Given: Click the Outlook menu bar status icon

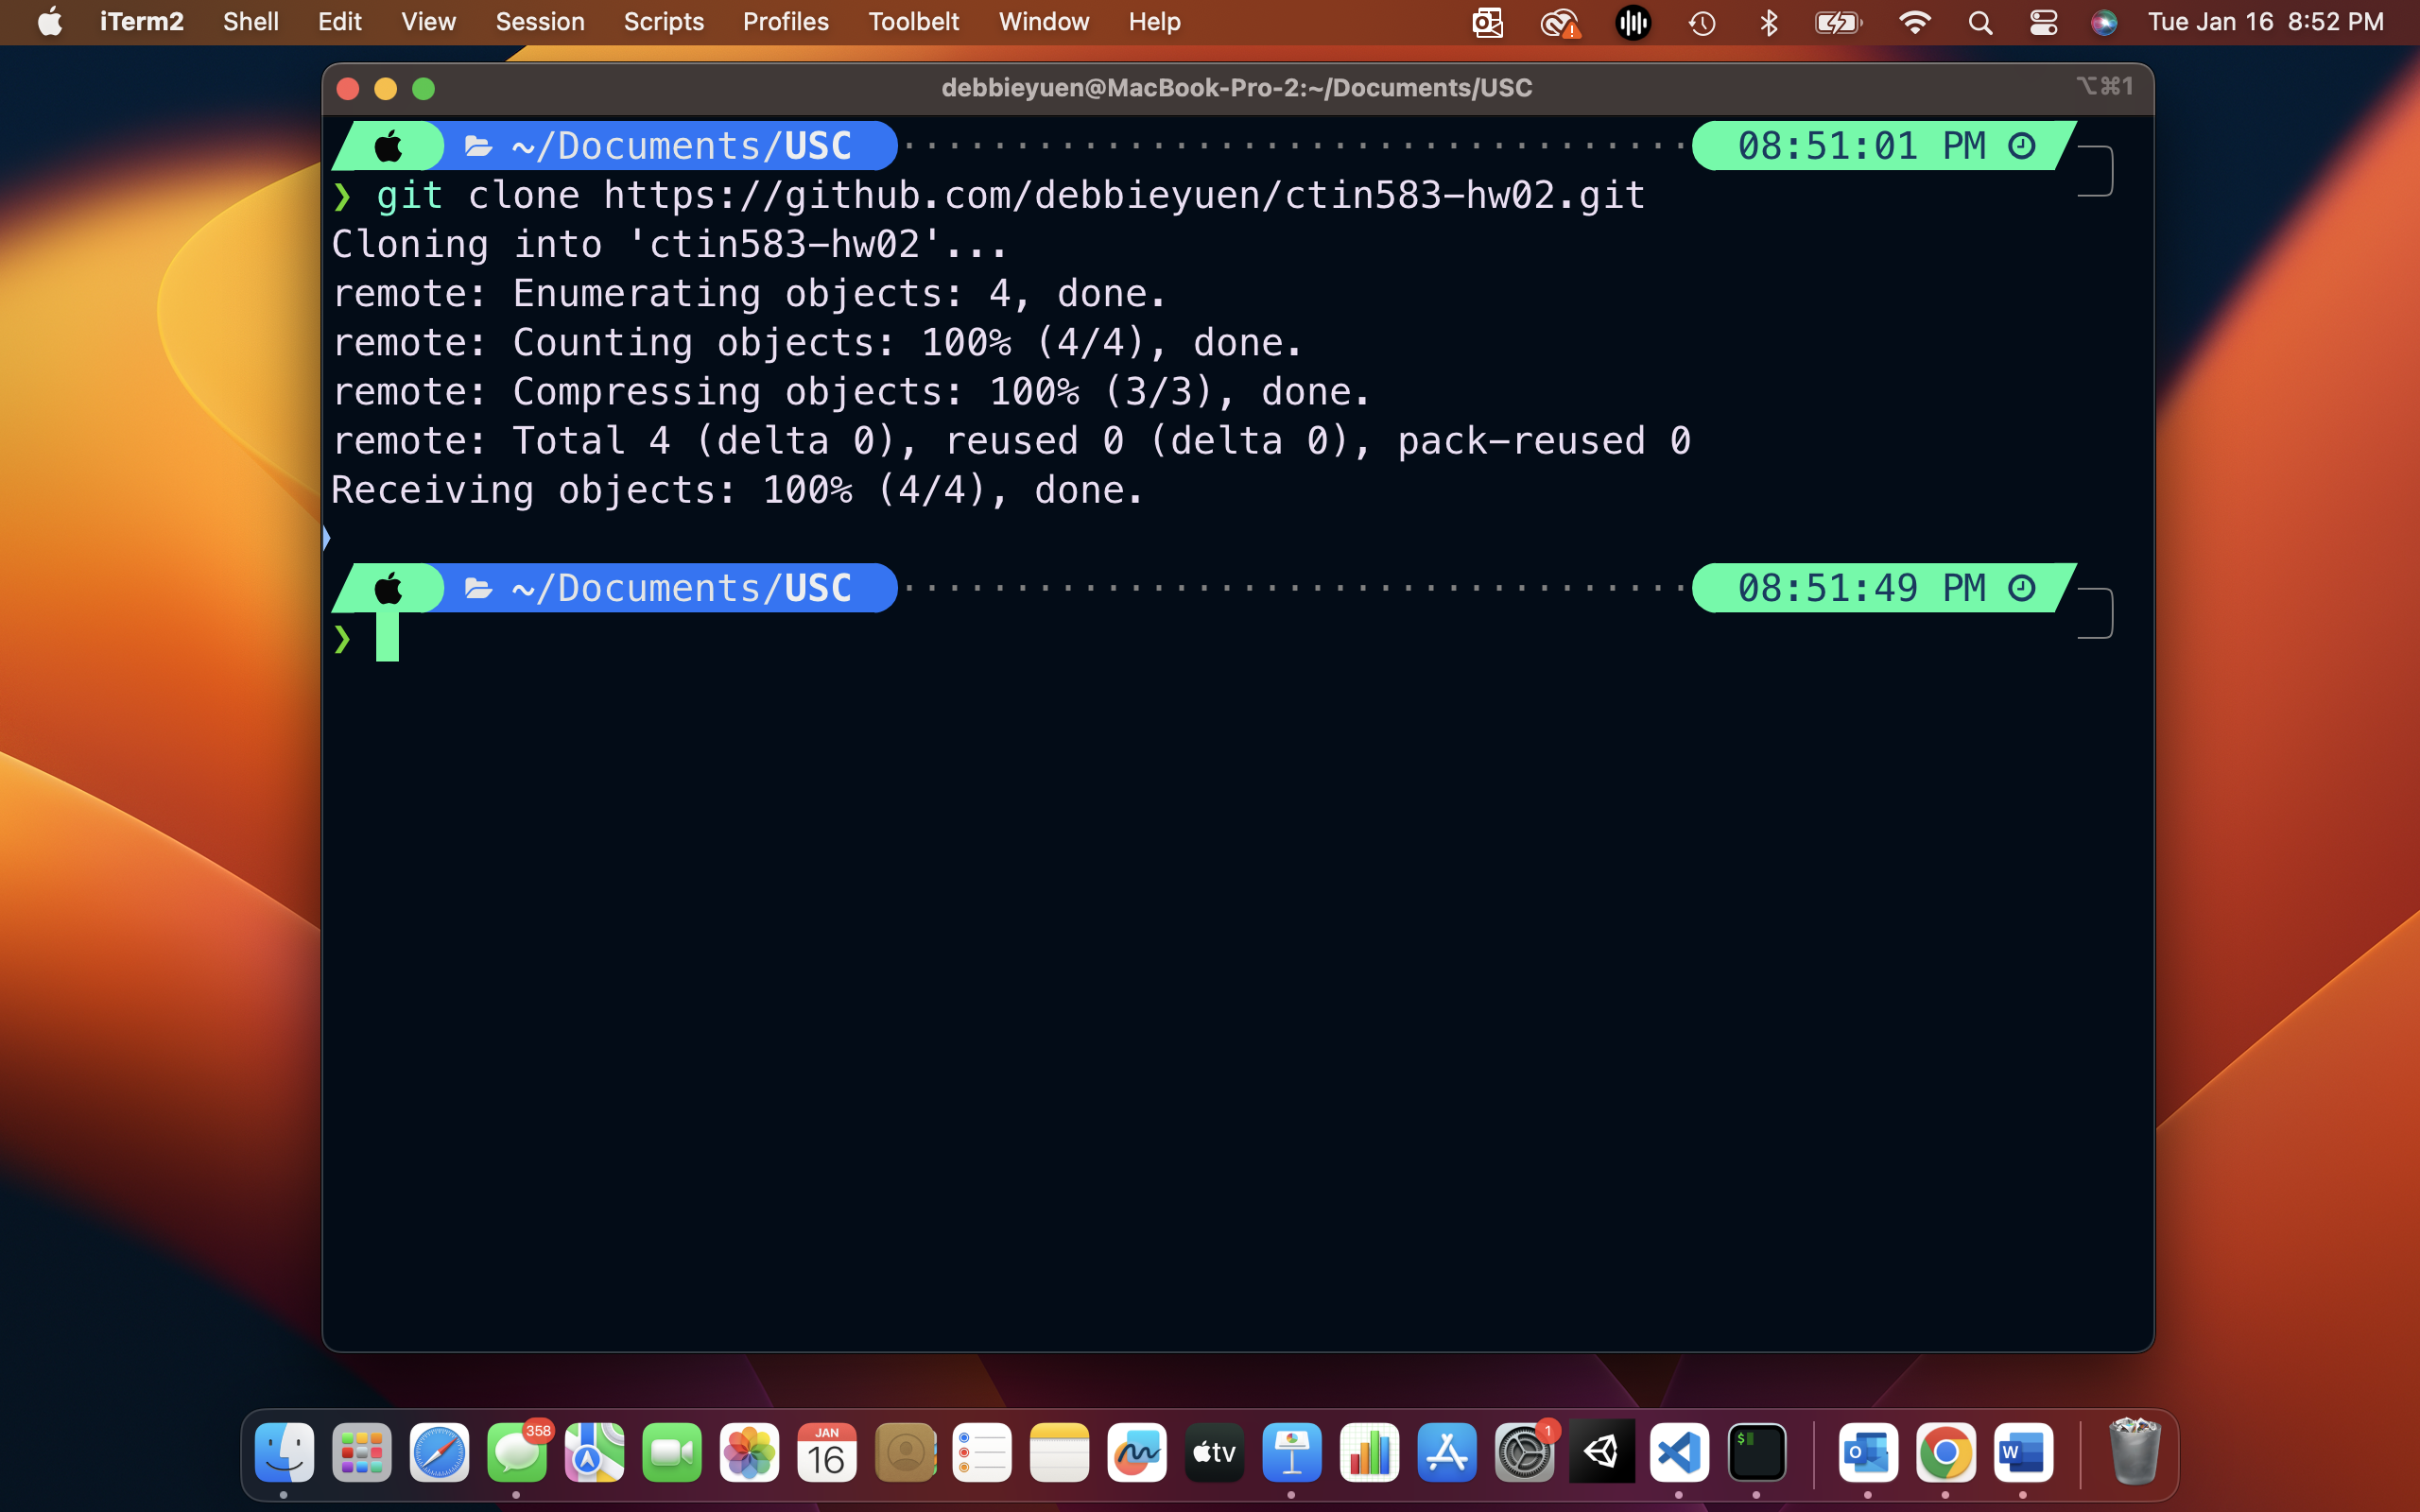Looking at the screenshot, I should click(x=1487, y=22).
